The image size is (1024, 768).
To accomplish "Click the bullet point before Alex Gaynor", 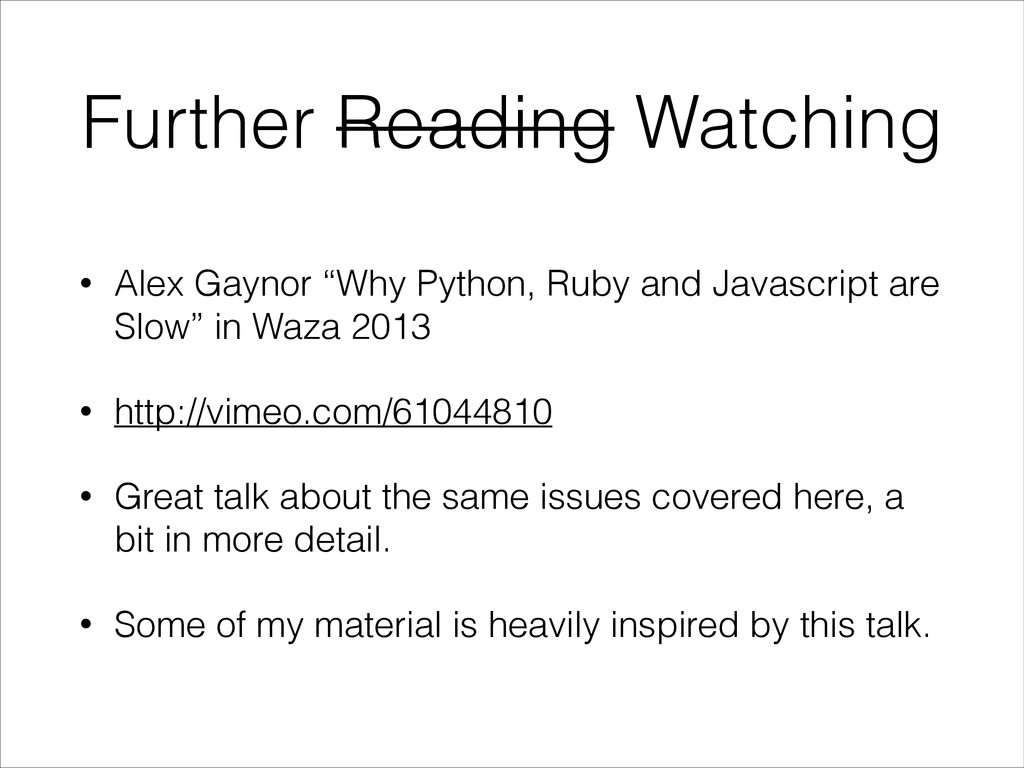I will (85, 285).
